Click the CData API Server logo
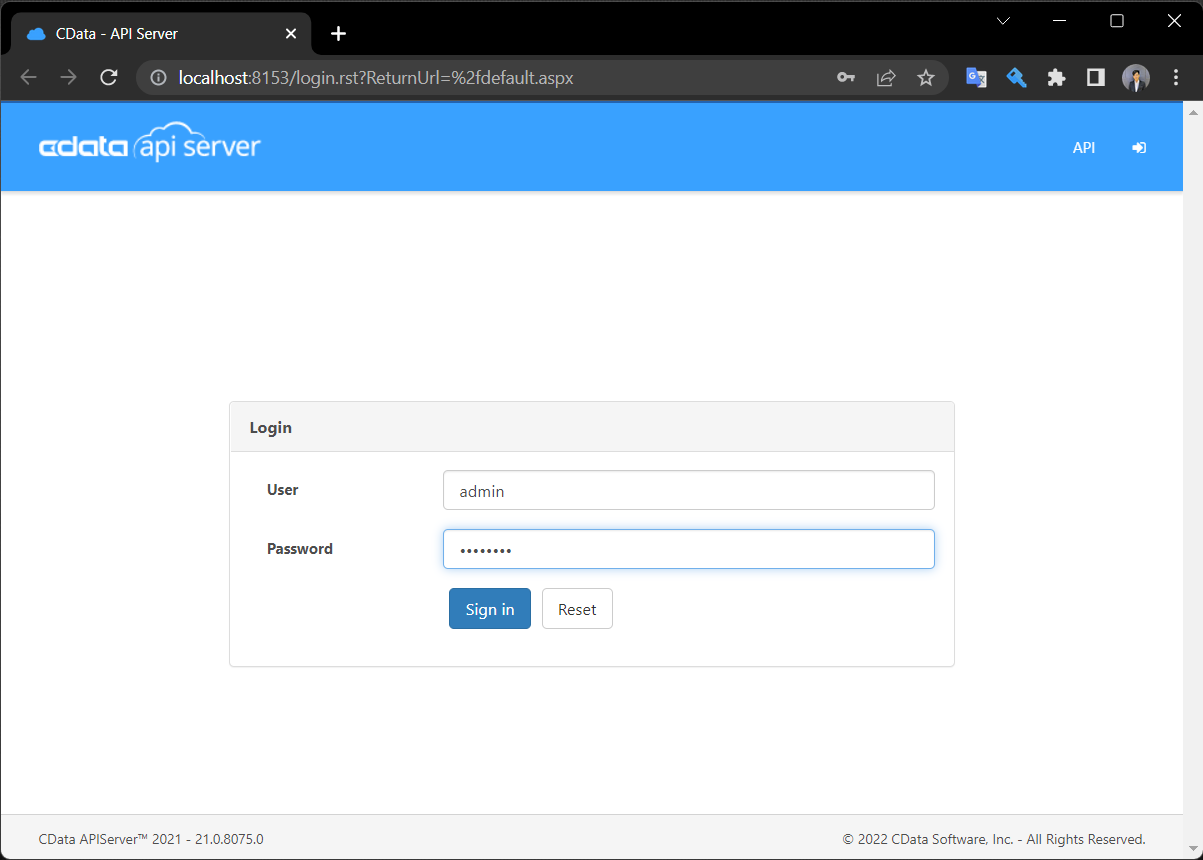 [150, 145]
